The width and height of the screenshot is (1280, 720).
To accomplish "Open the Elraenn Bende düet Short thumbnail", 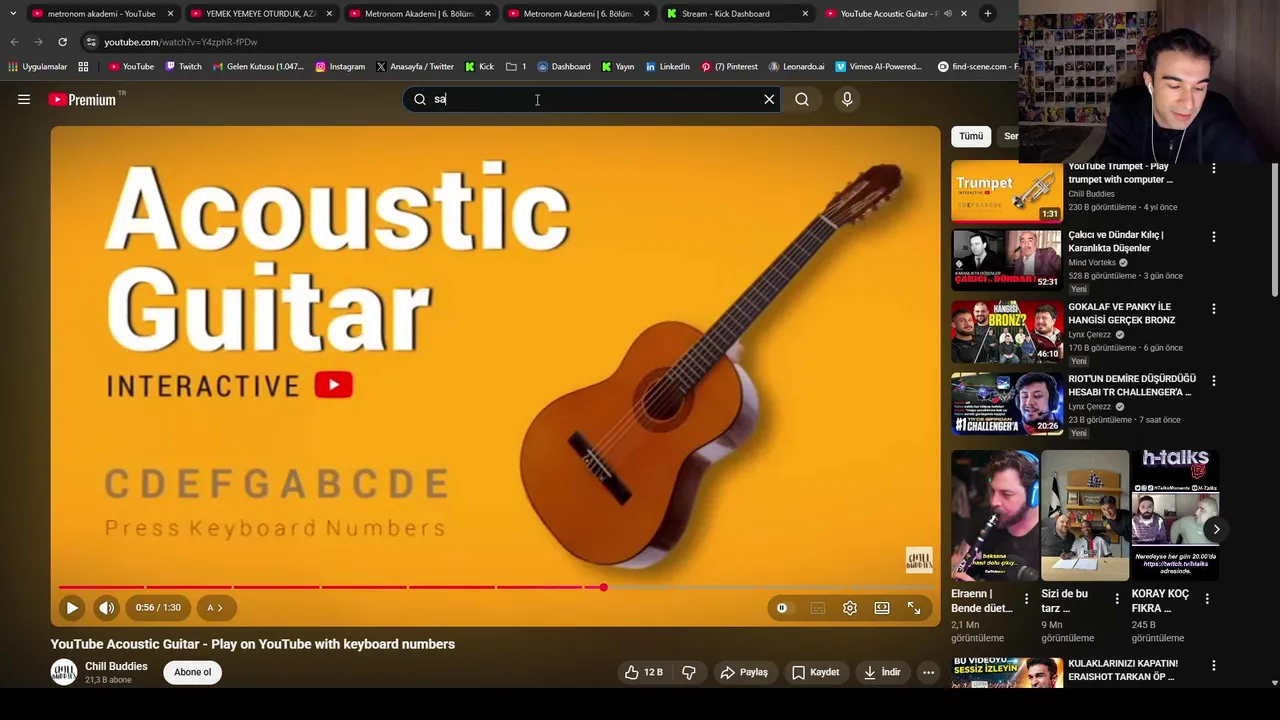I will [995, 515].
